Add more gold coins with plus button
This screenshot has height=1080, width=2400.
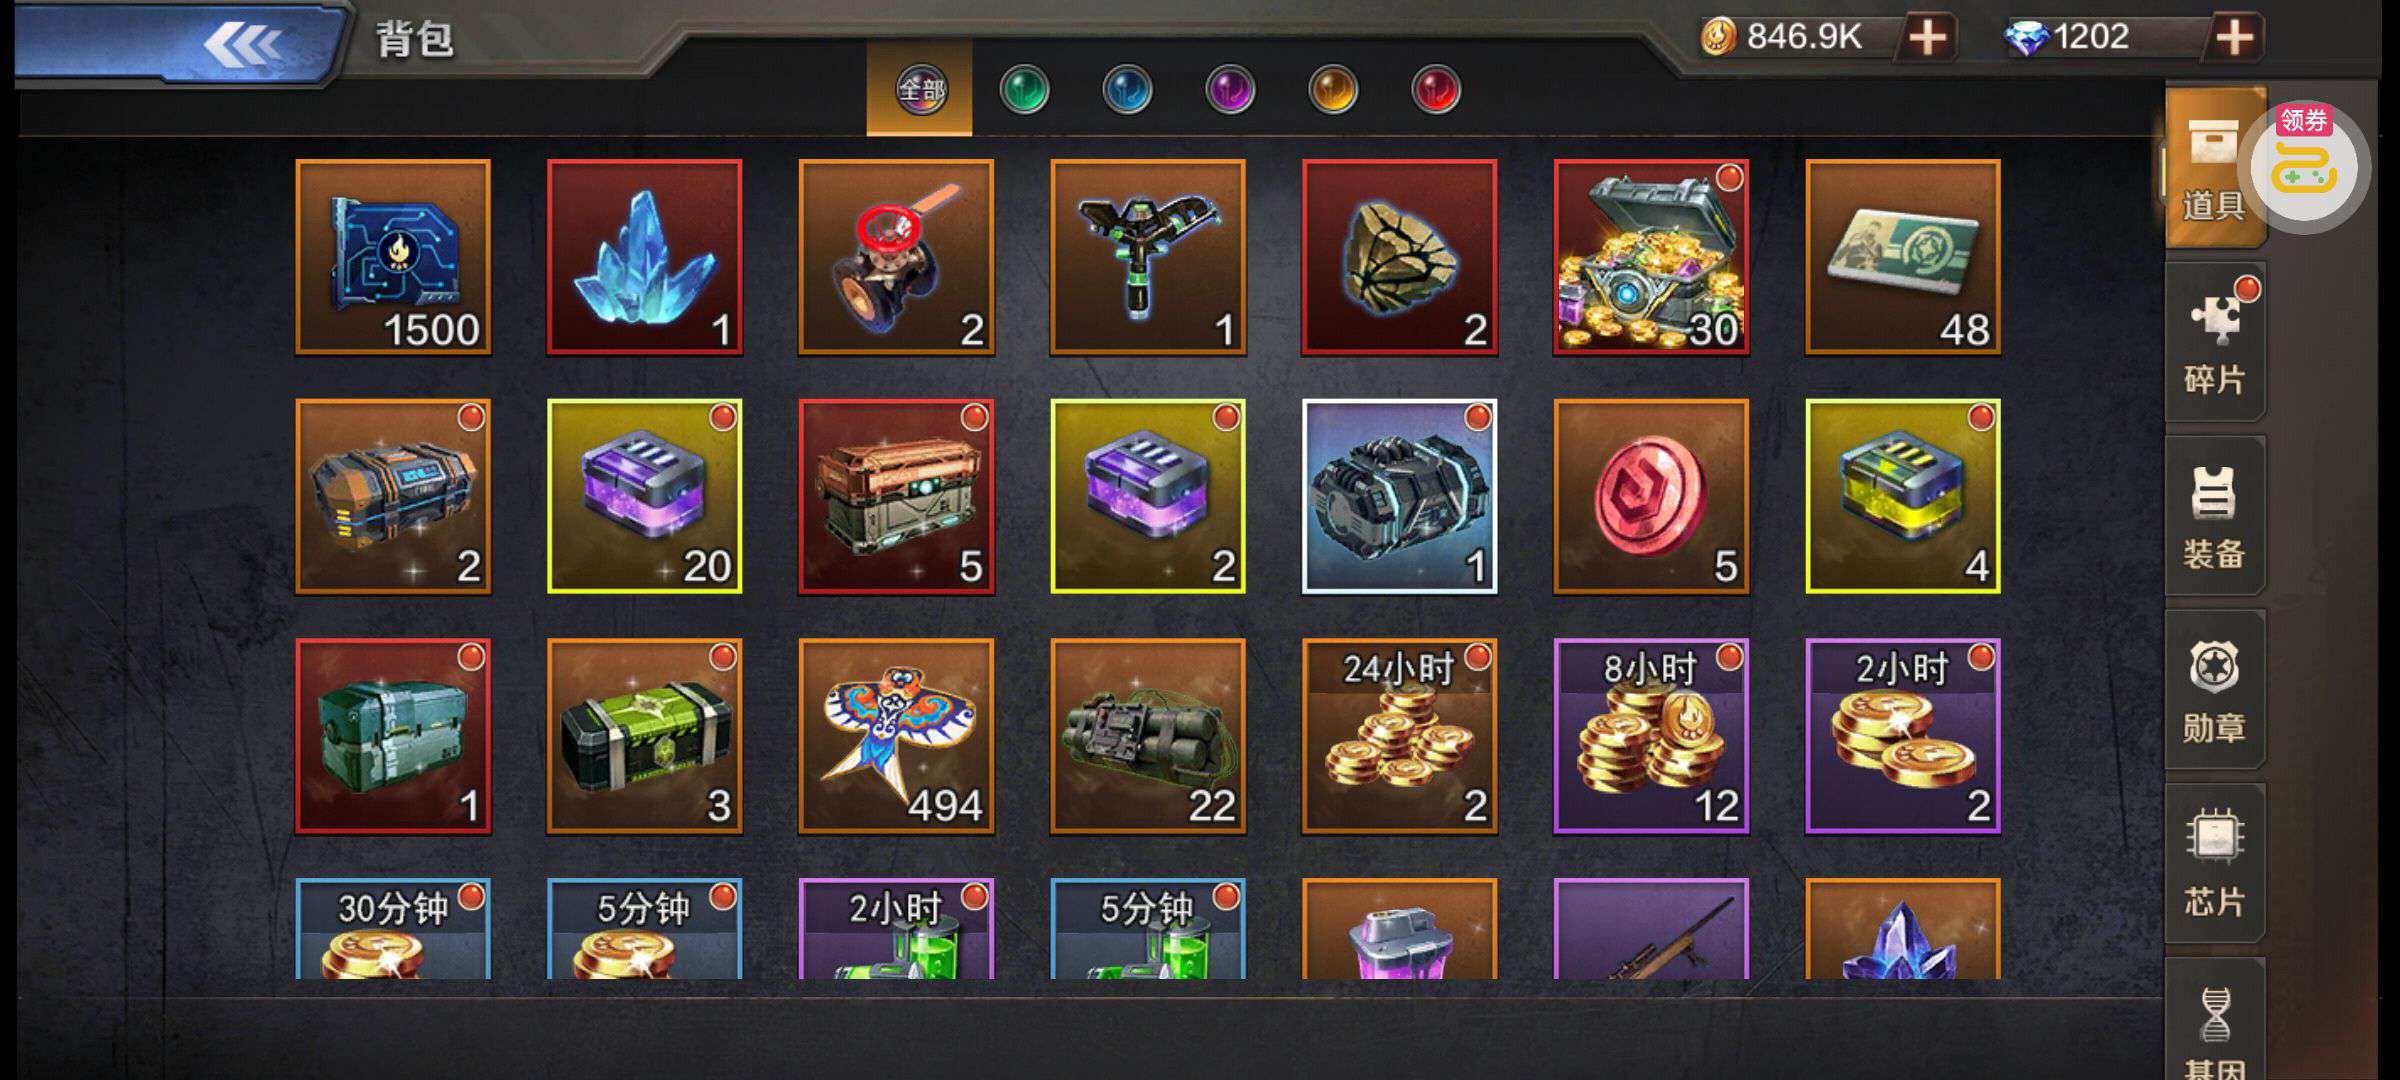1928,38
